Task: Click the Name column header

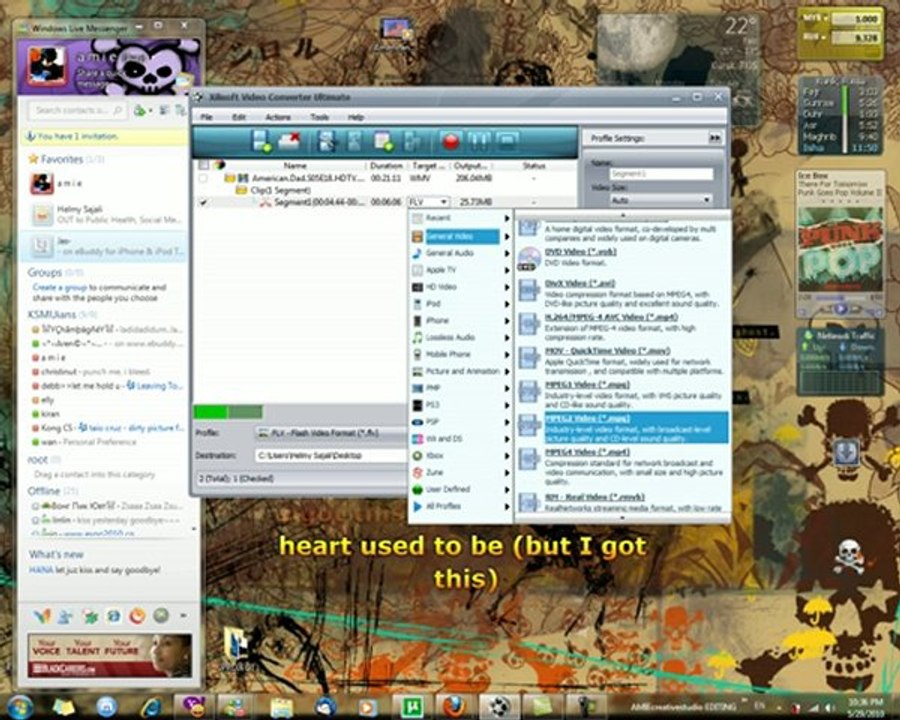Action: pos(294,165)
